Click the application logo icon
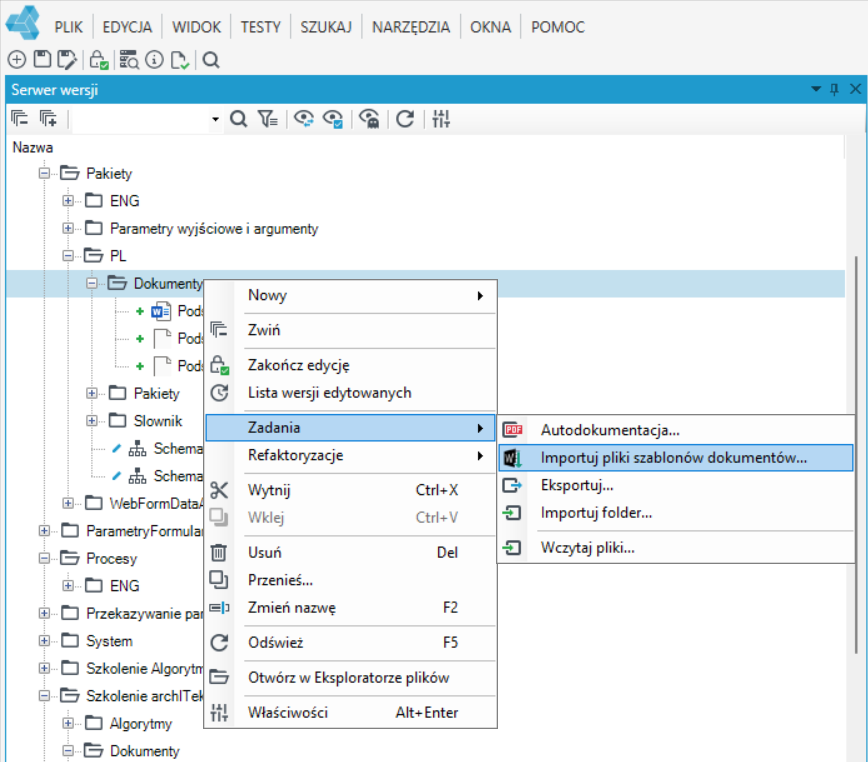 23,23
